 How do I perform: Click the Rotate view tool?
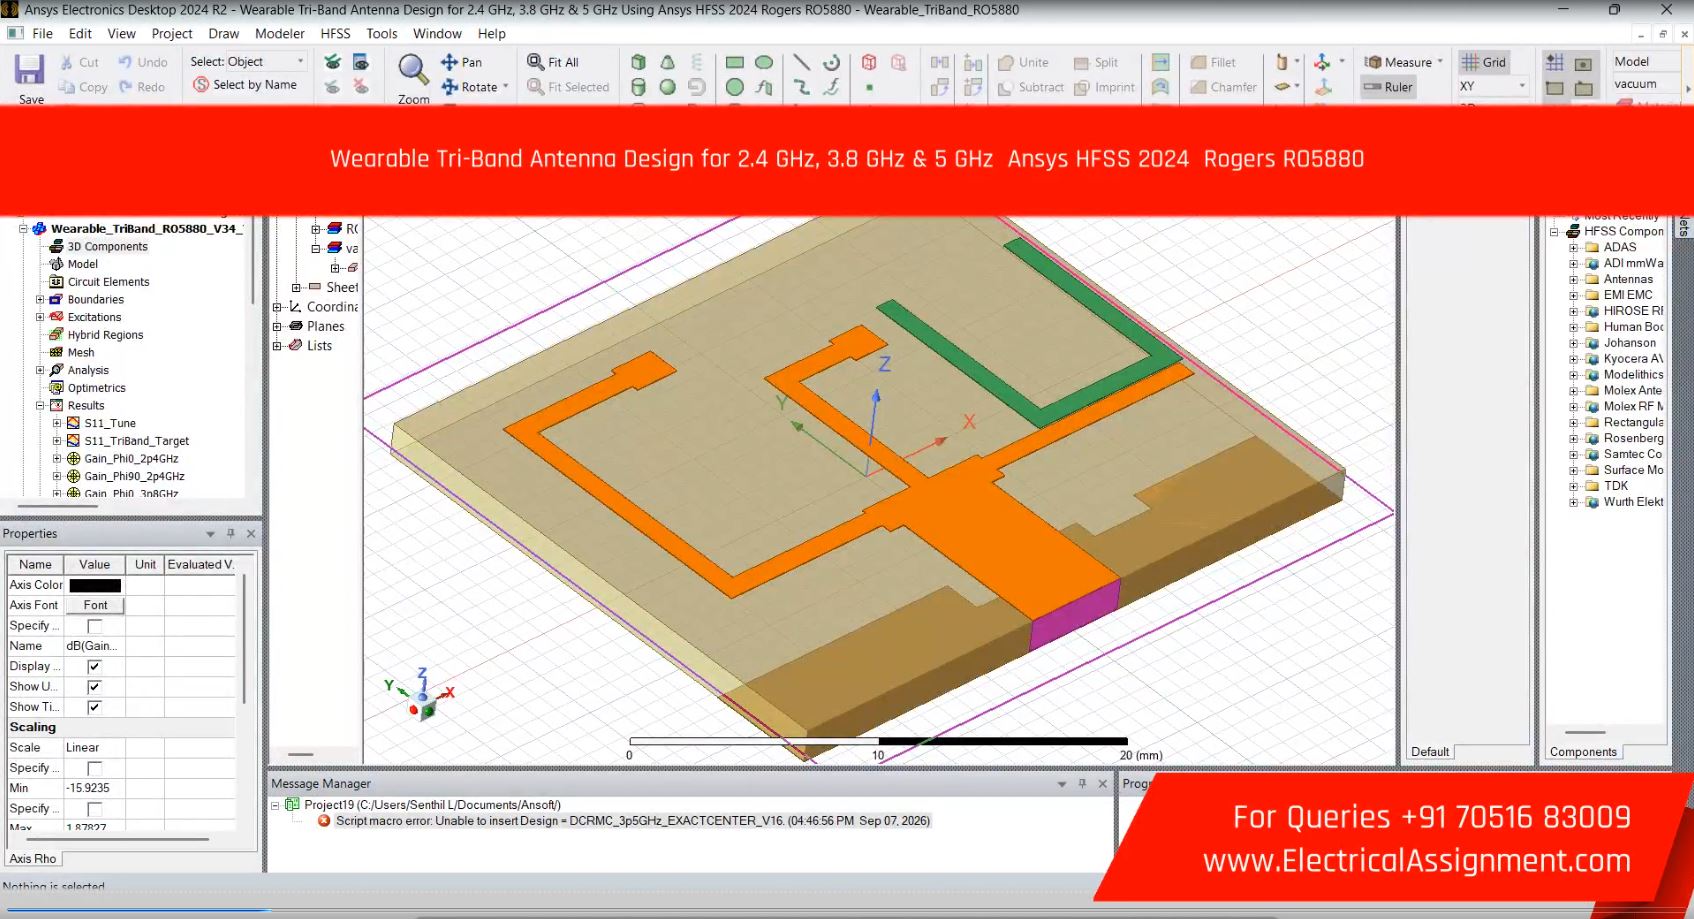pyautogui.click(x=470, y=87)
